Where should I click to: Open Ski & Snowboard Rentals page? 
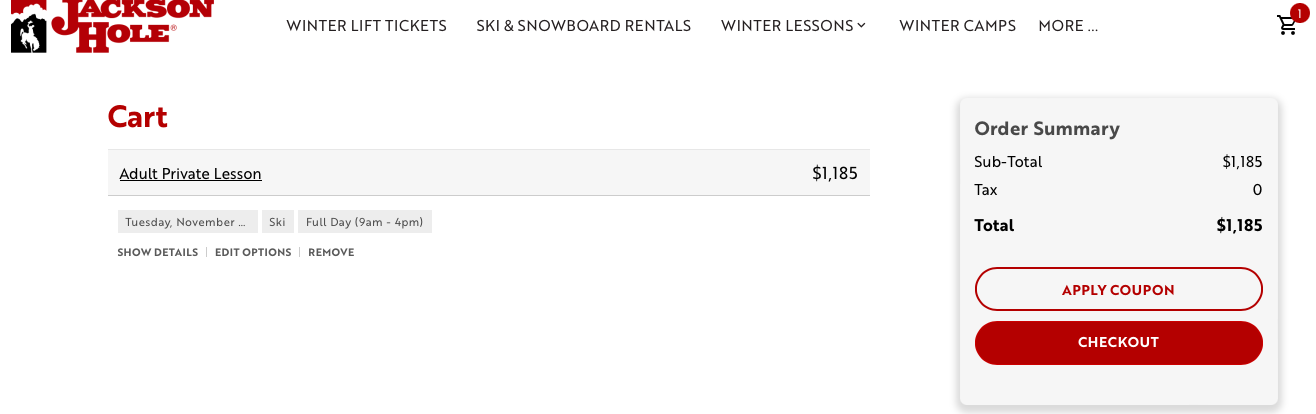tap(583, 26)
